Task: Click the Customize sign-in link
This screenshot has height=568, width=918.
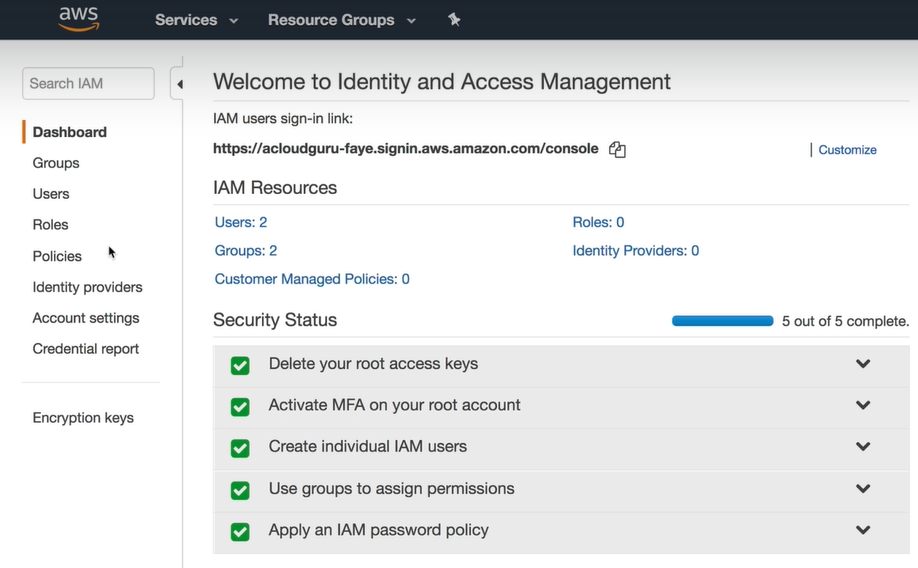Action: coord(847,150)
